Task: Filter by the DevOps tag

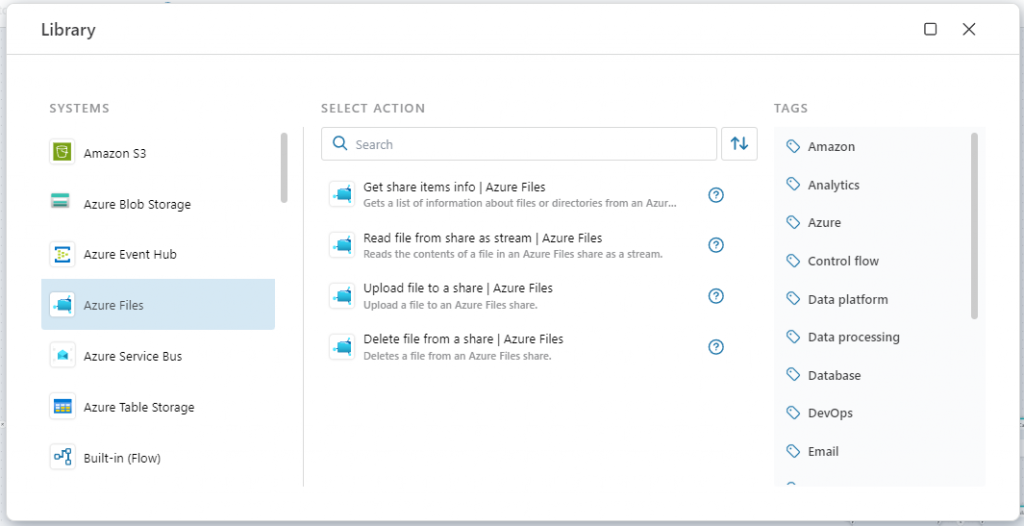Action: 830,413
